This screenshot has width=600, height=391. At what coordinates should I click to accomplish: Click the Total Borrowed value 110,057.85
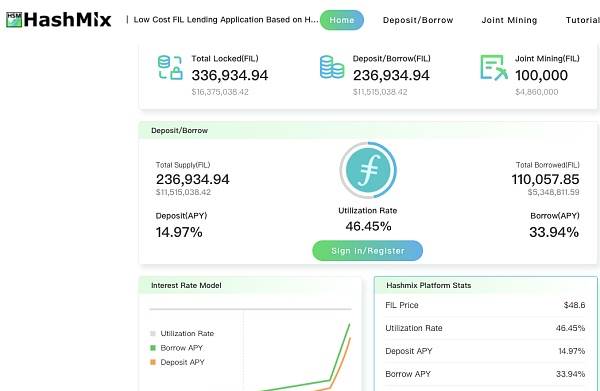click(x=545, y=179)
